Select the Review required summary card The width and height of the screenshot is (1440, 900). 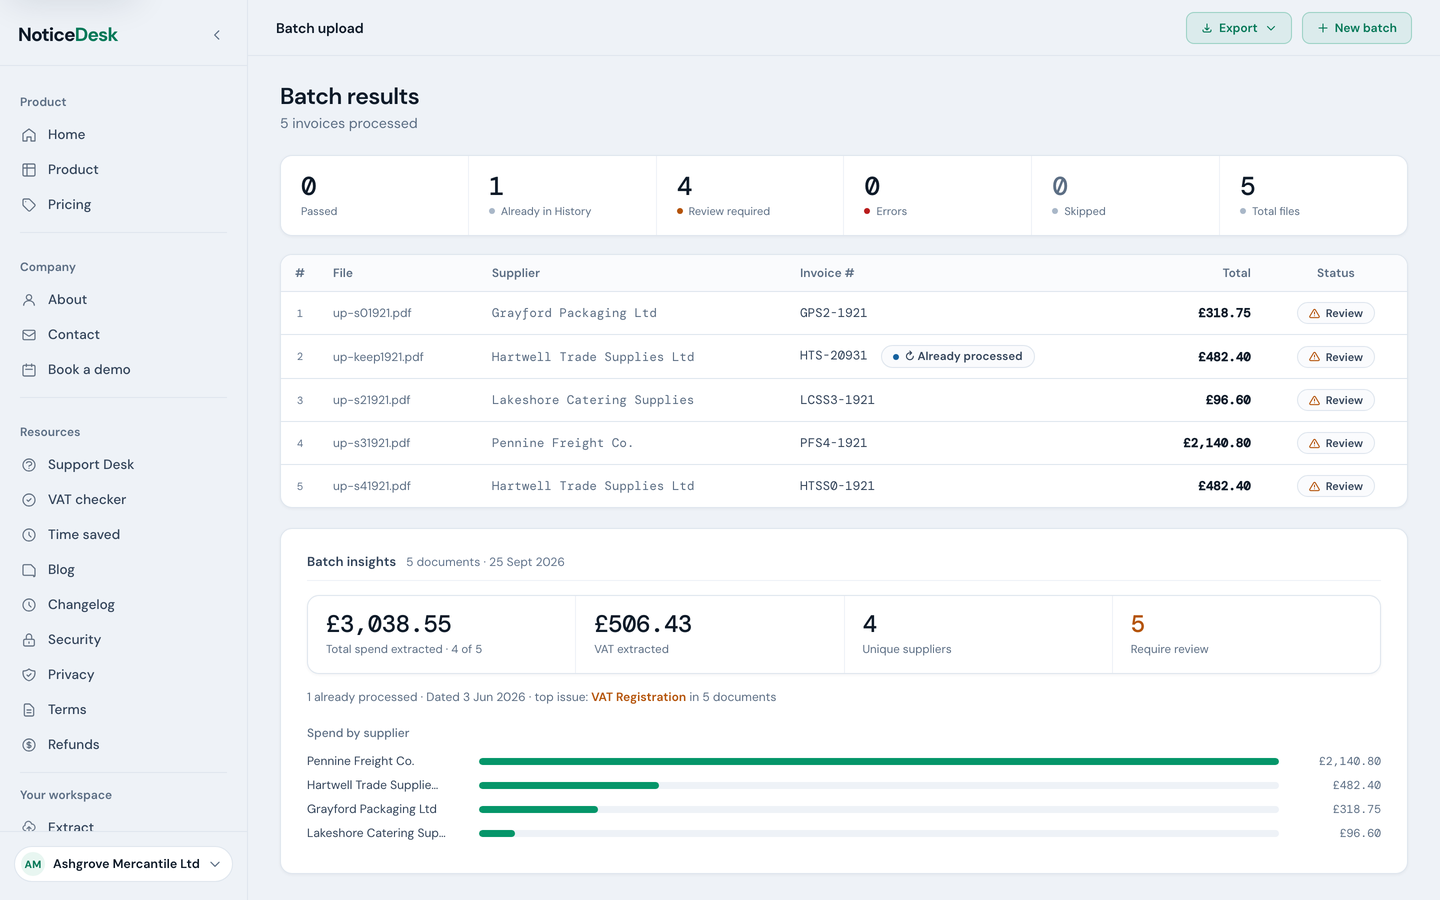750,196
